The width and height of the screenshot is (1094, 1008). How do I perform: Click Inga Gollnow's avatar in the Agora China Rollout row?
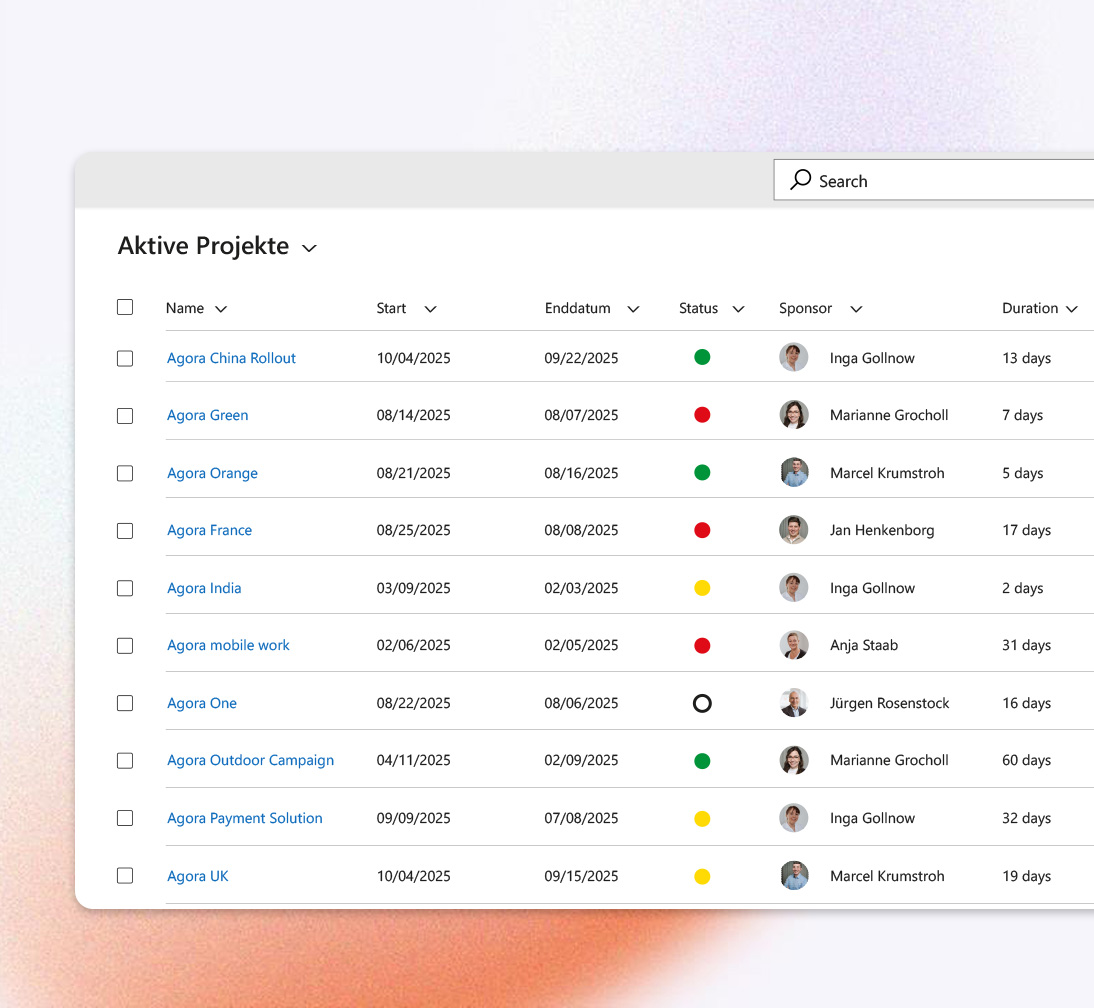click(x=793, y=357)
